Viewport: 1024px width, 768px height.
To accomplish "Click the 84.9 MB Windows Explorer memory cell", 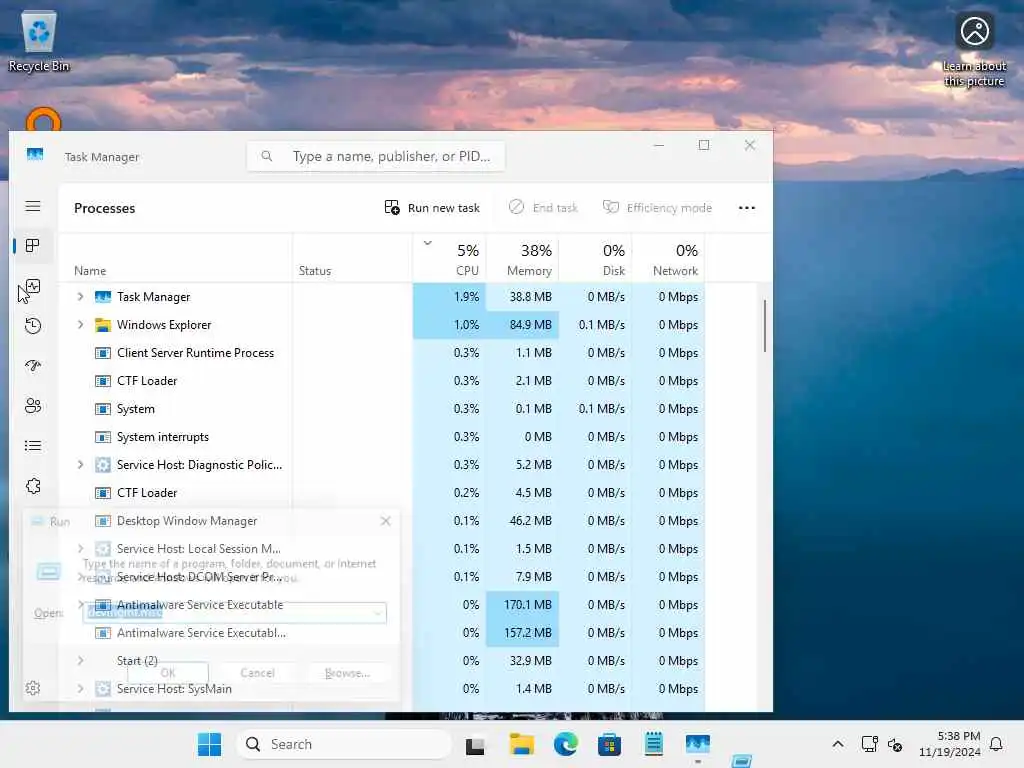I will [x=522, y=325].
